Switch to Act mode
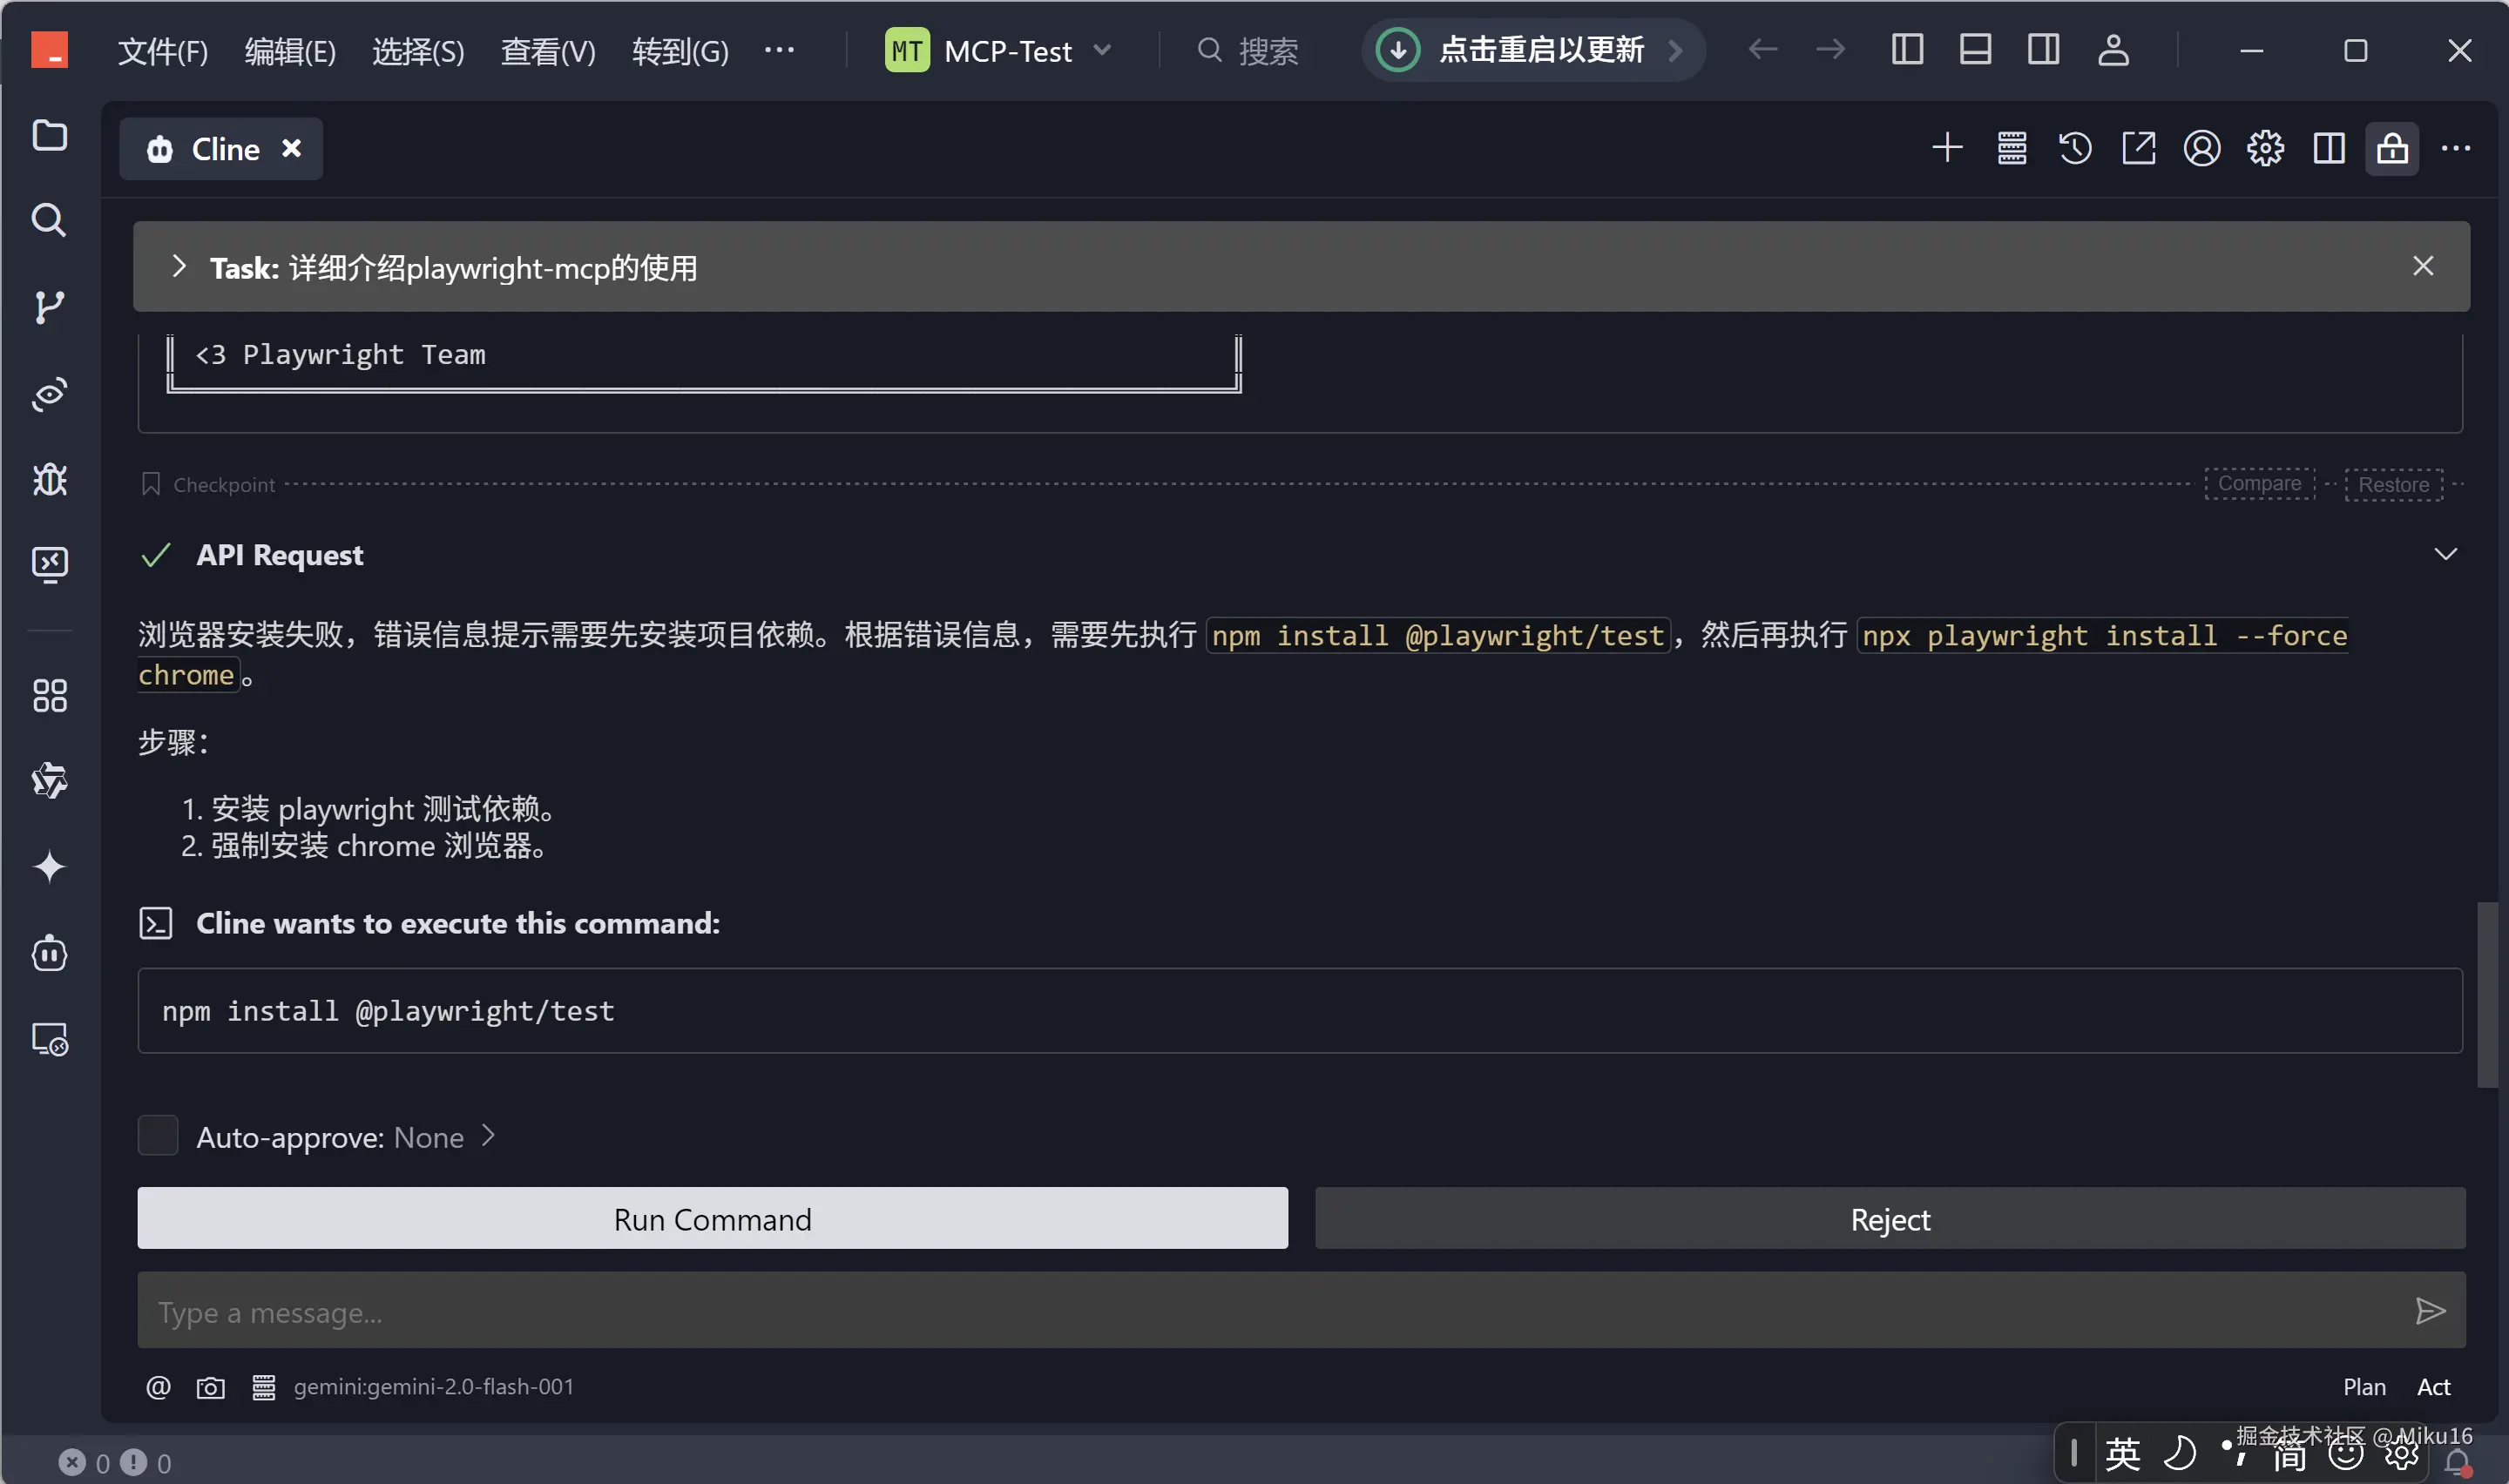 coord(2432,1387)
